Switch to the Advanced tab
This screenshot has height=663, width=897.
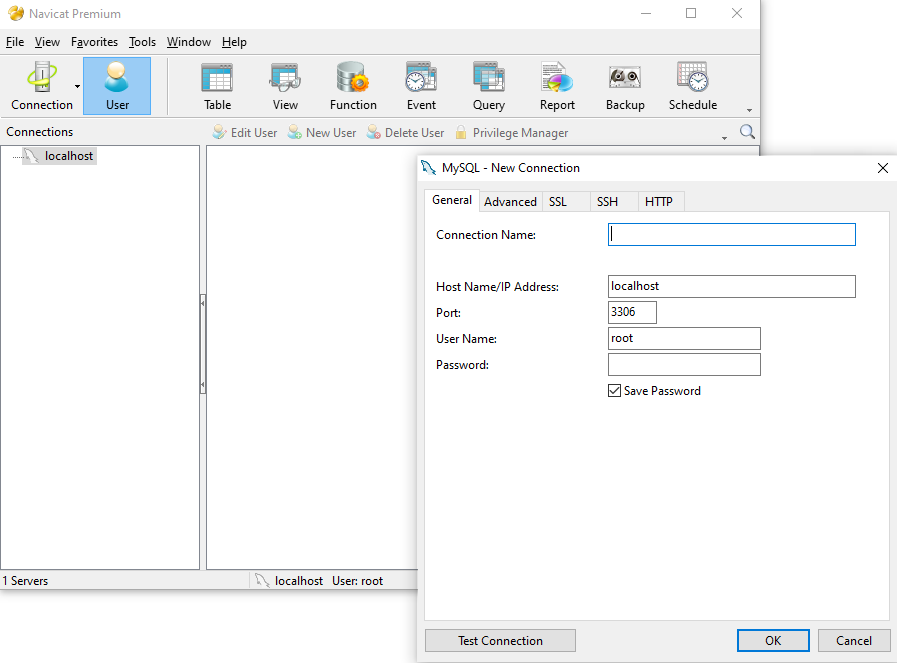[510, 201]
